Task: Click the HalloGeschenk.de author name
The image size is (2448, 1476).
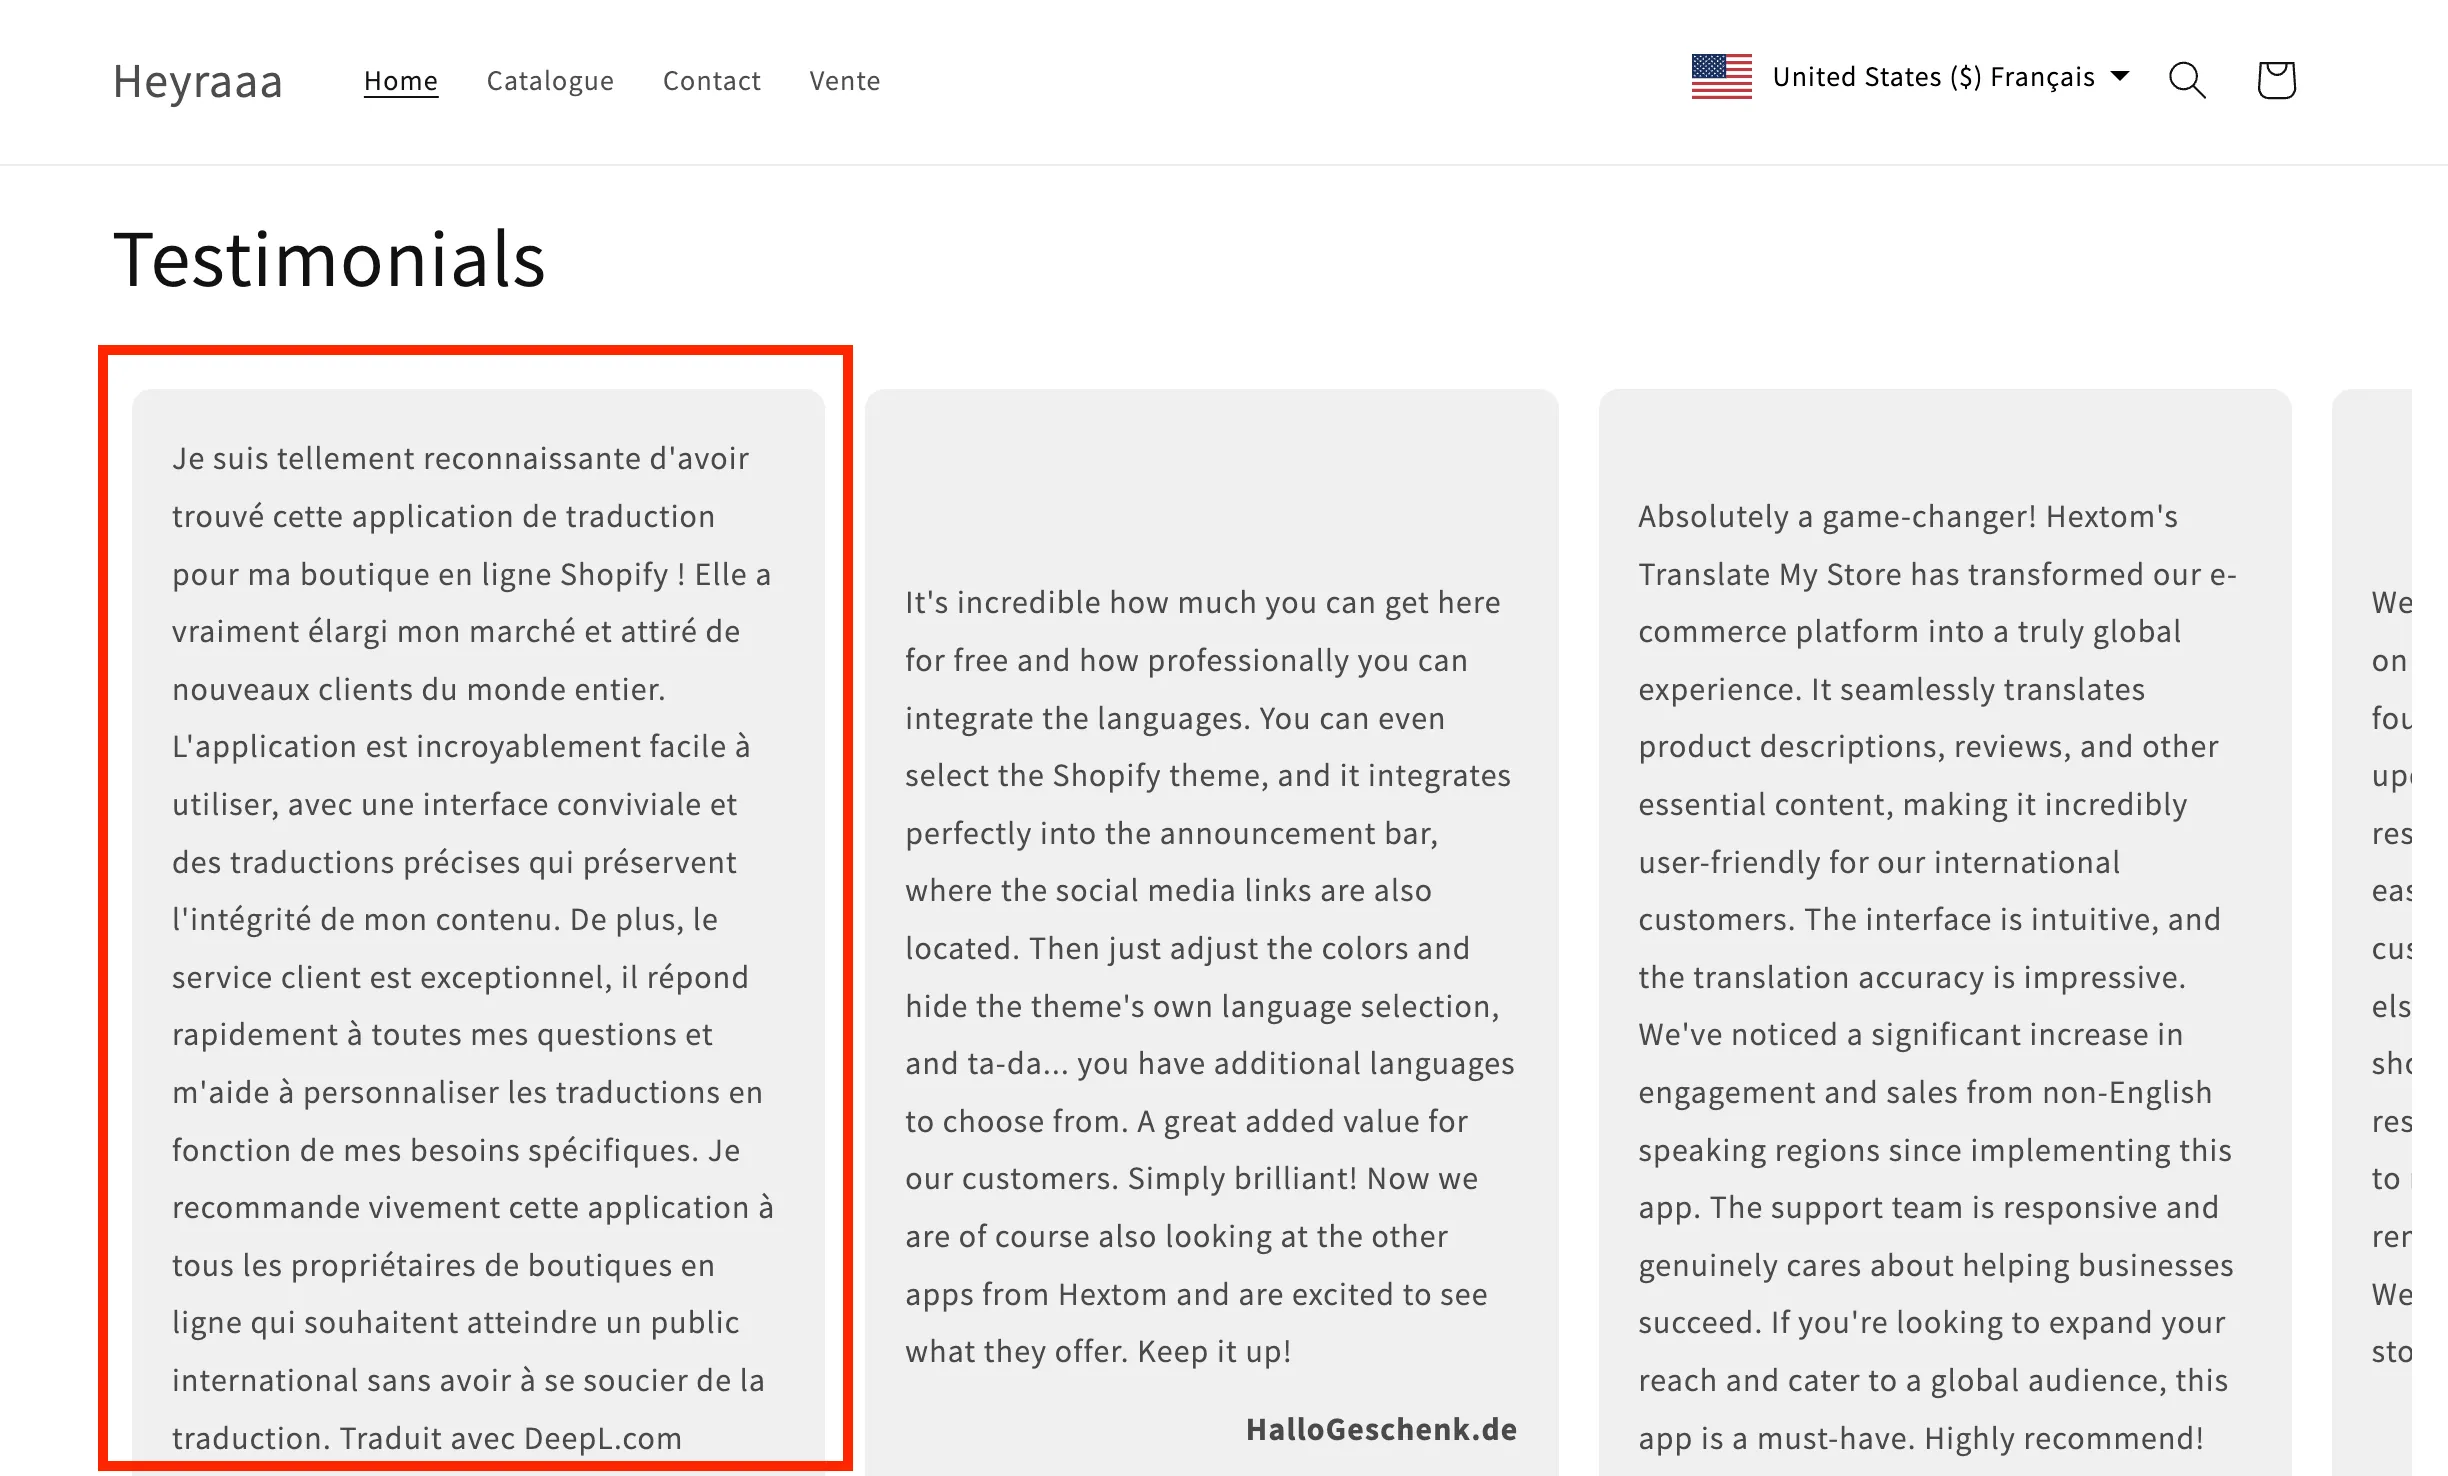Action: pyautogui.click(x=1381, y=1429)
